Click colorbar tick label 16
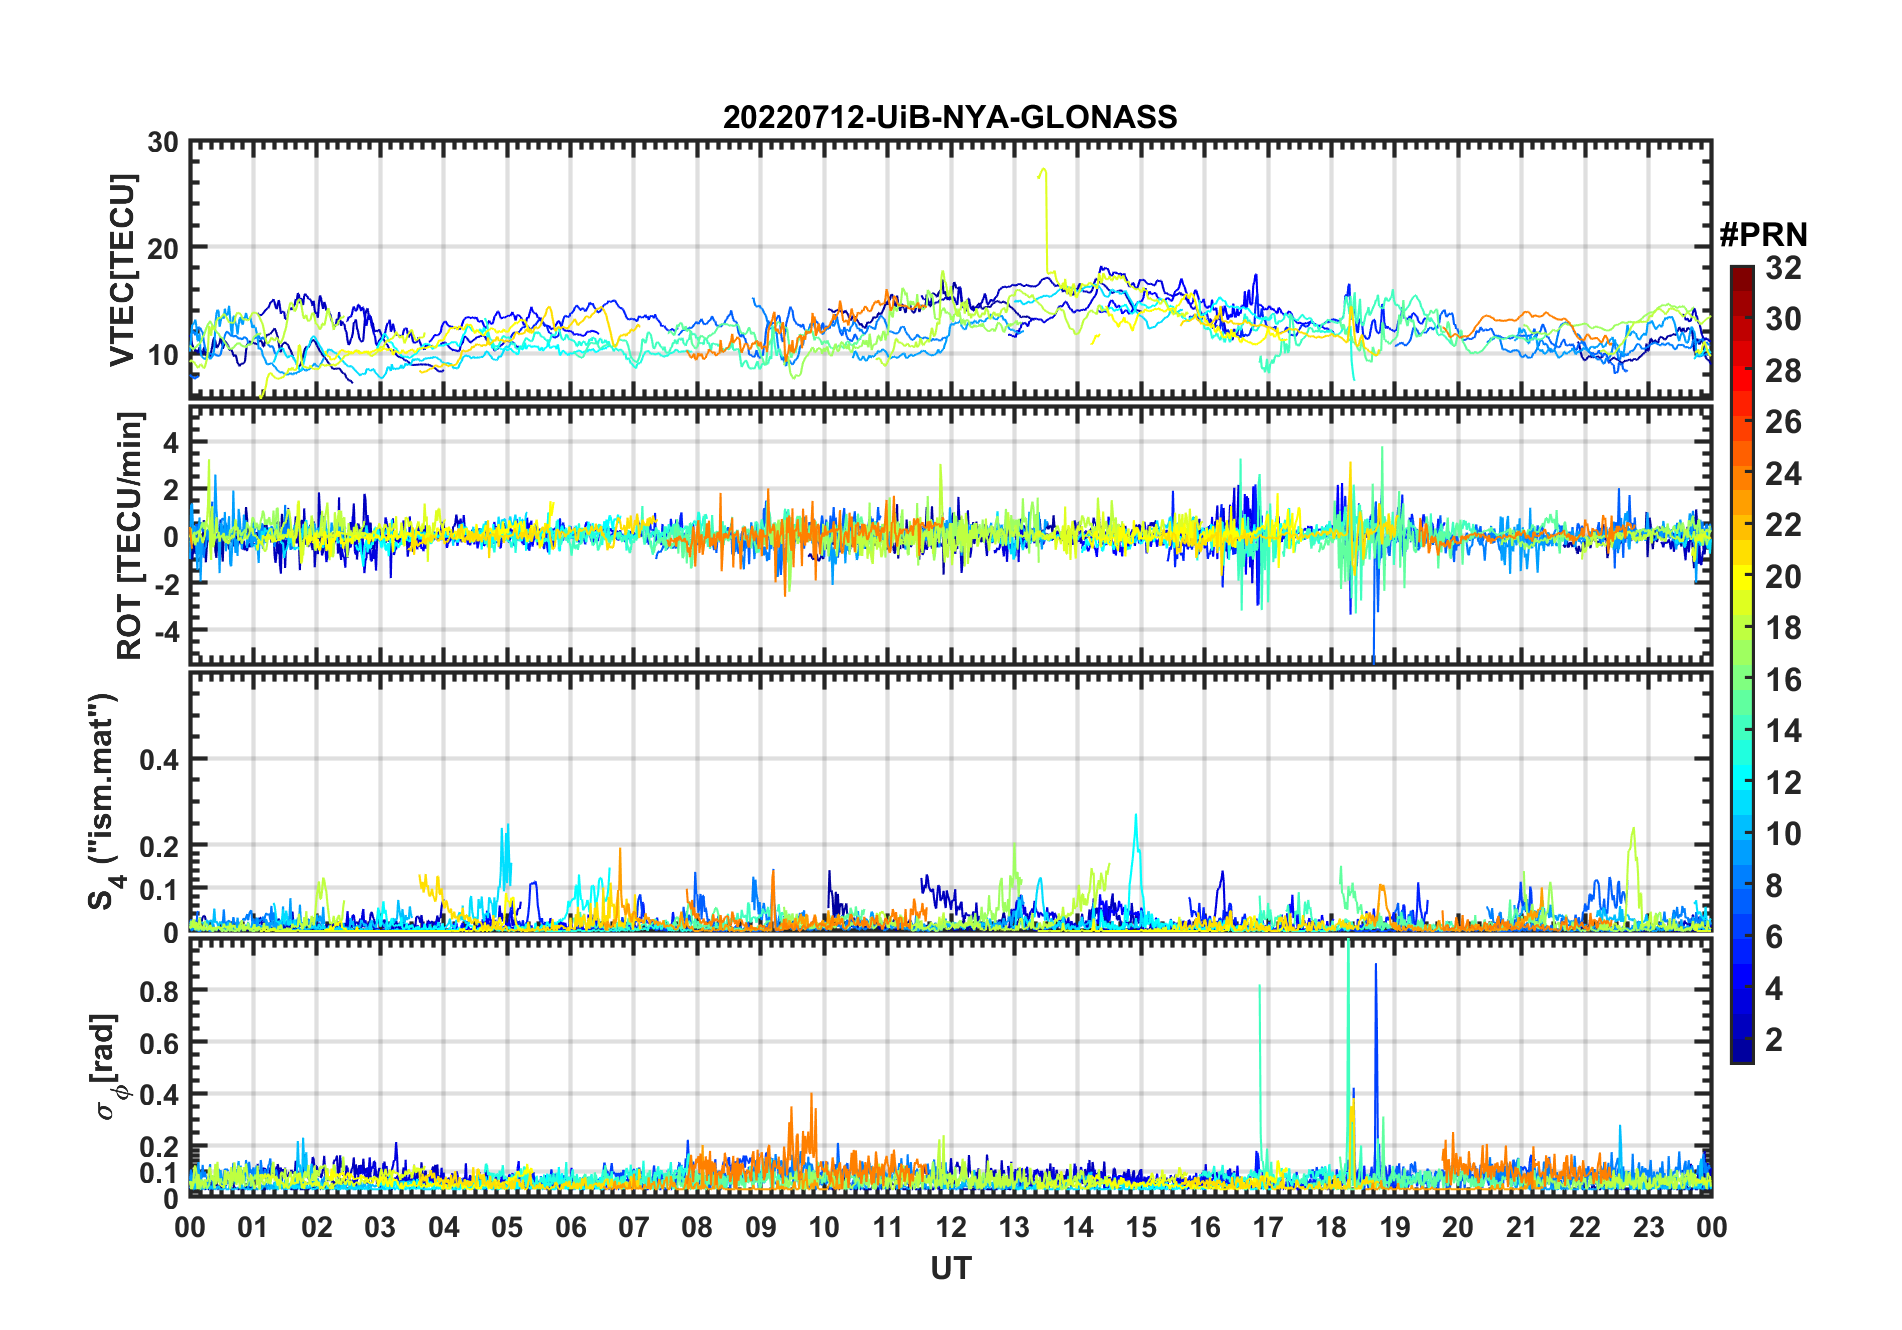The height and width of the screenshot is (1330, 1902). click(x=1783, y=679)
